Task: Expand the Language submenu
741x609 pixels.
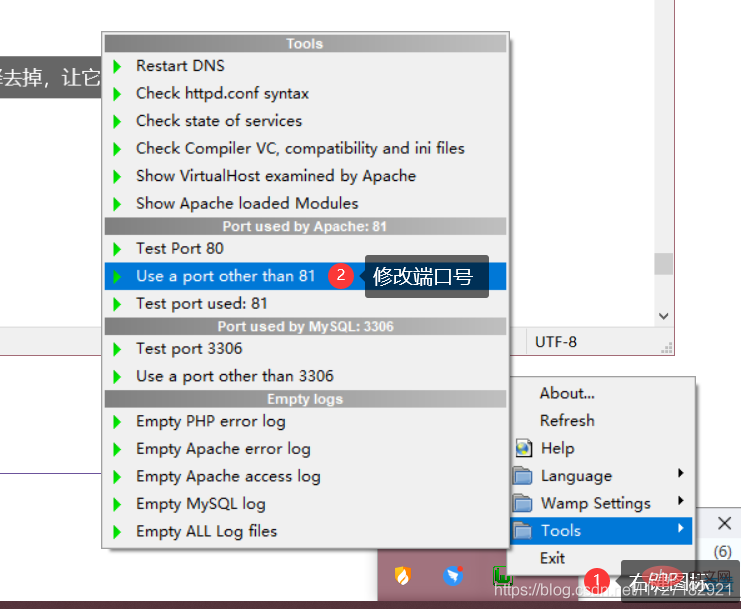Action: [x=602, y=476]
